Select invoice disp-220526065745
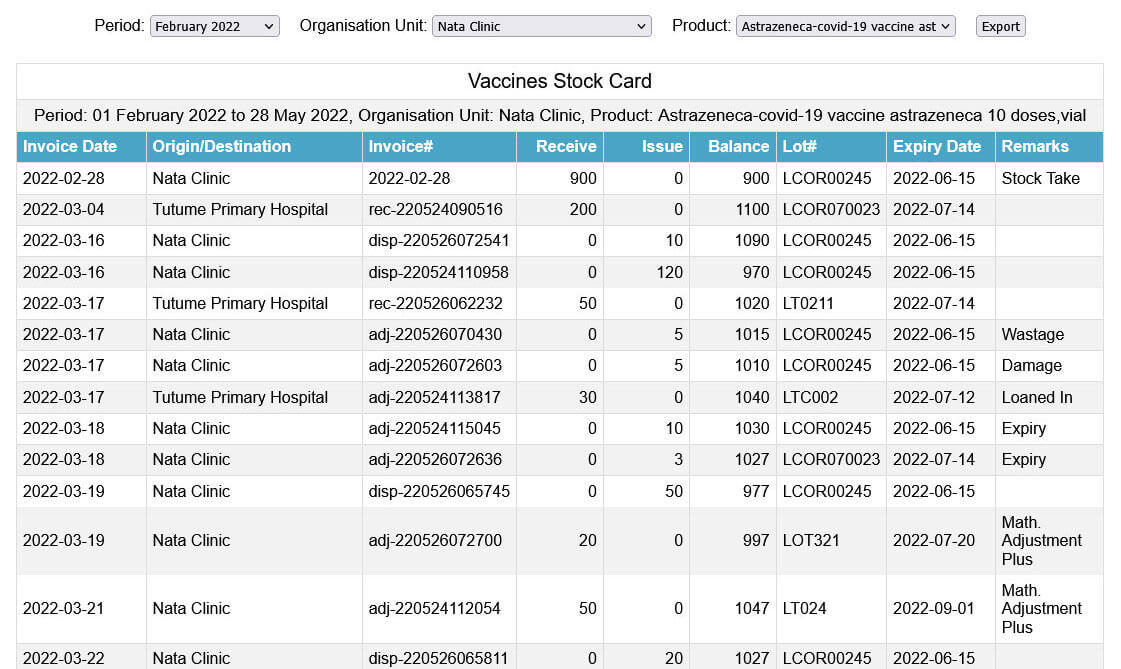 [x=439, y=492]
